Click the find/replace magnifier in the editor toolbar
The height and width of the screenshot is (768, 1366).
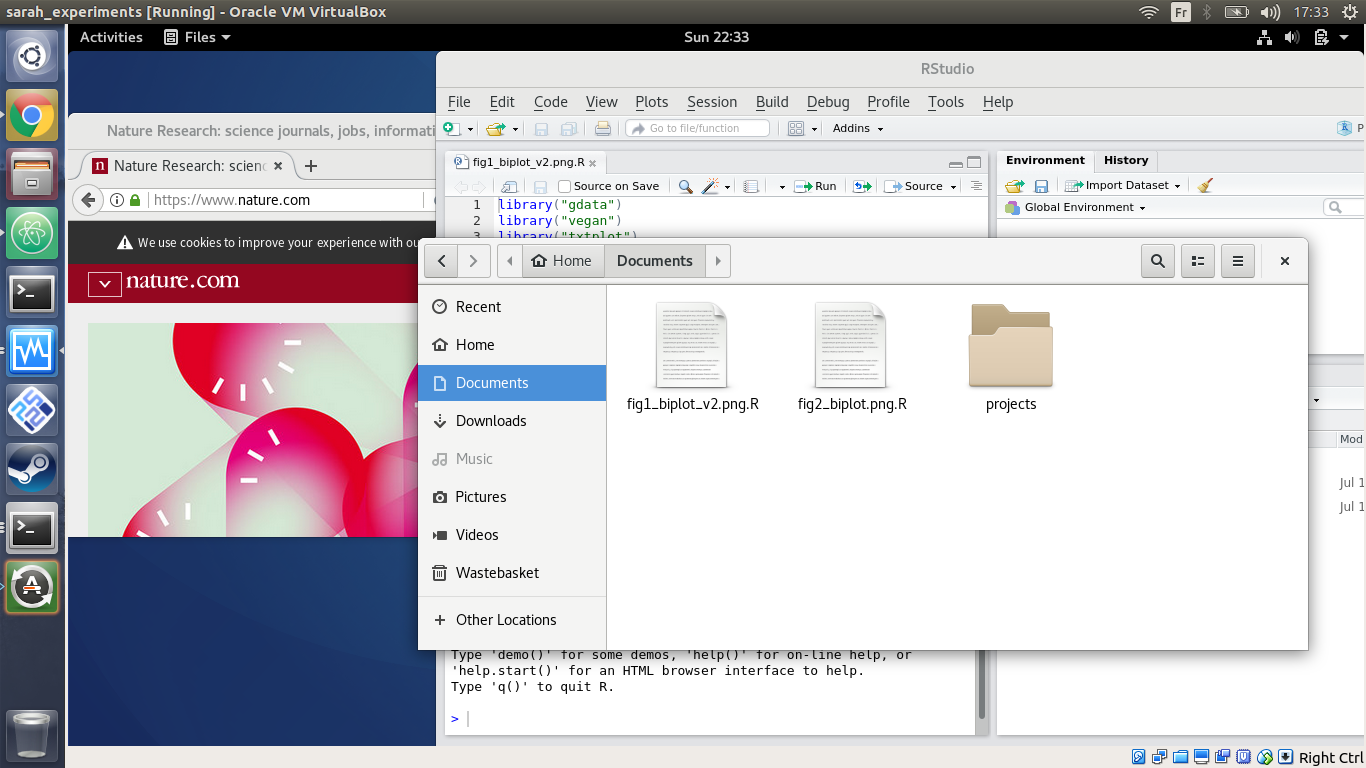(x=685, y=186)
